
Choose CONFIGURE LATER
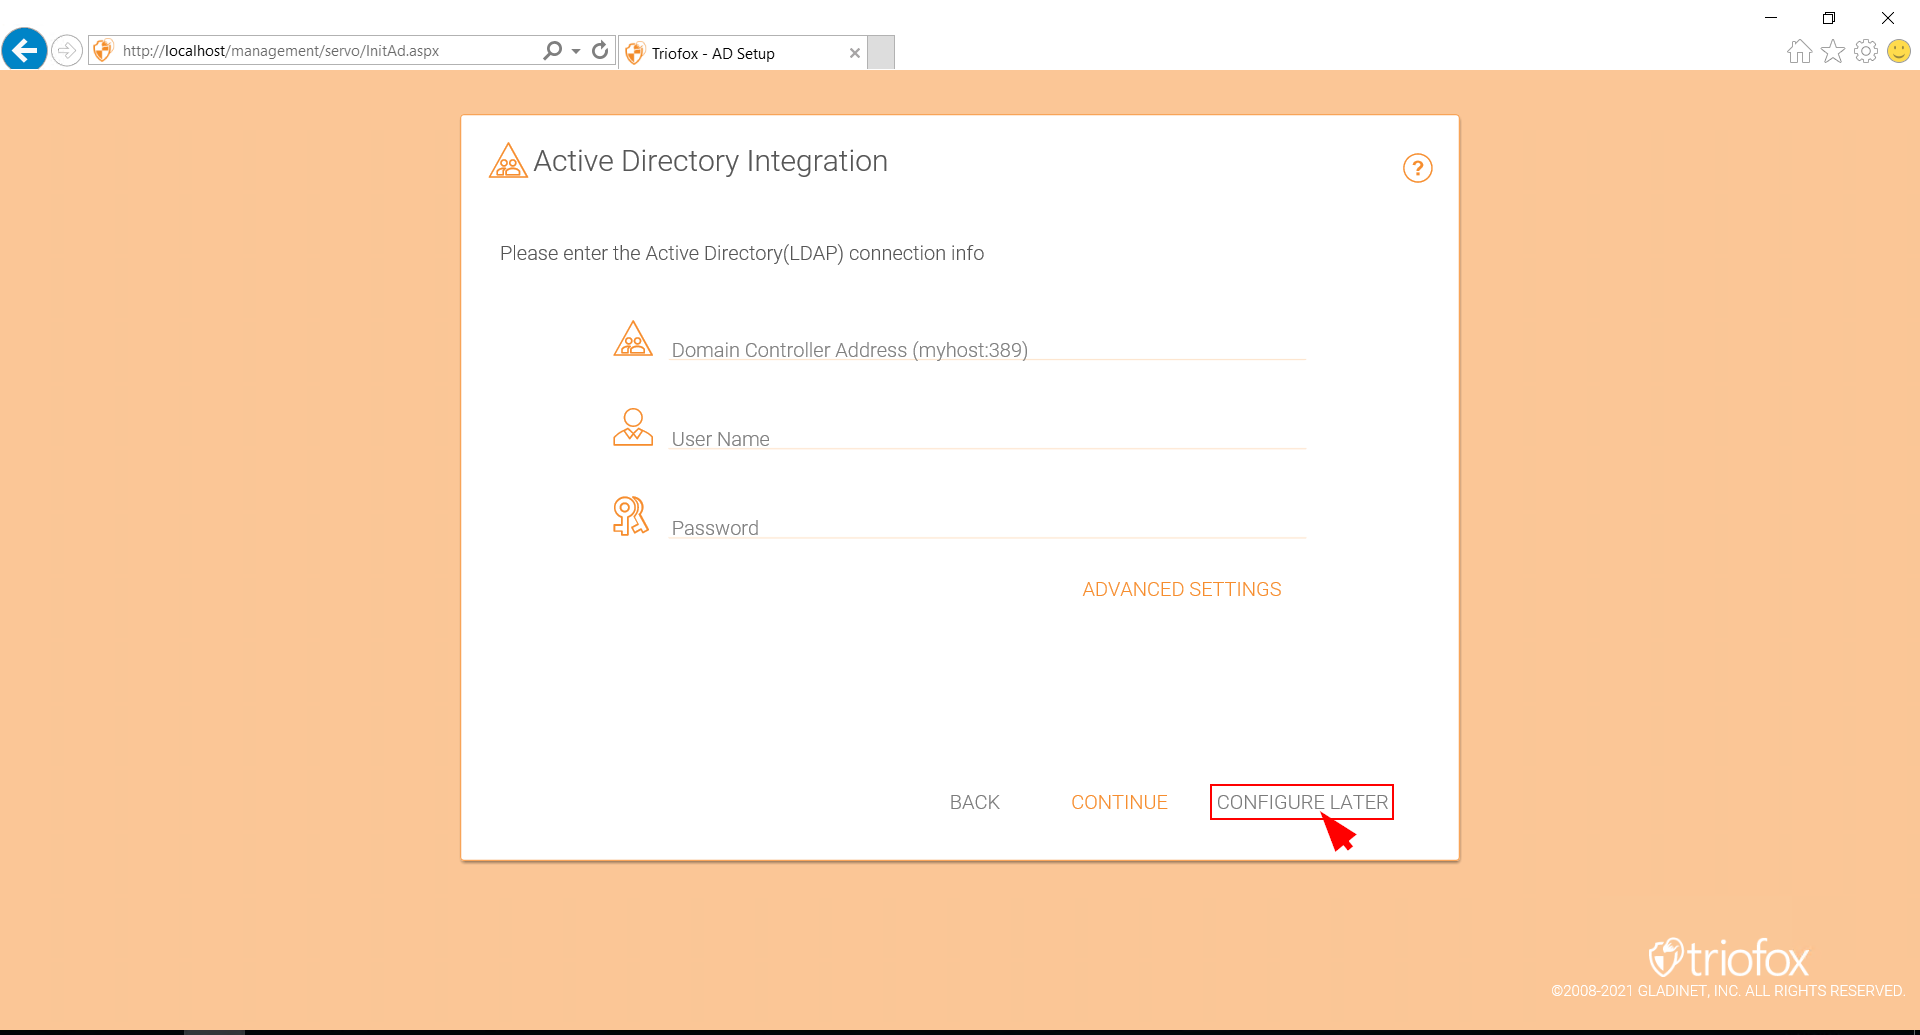click(1302, 802)
